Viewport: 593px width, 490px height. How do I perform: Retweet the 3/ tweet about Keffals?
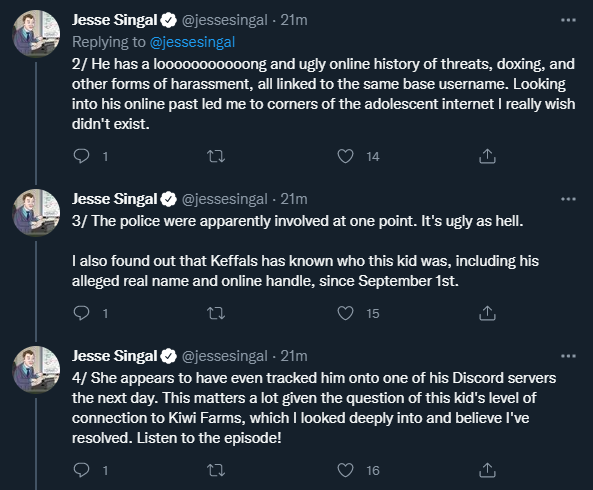point(216,313)
